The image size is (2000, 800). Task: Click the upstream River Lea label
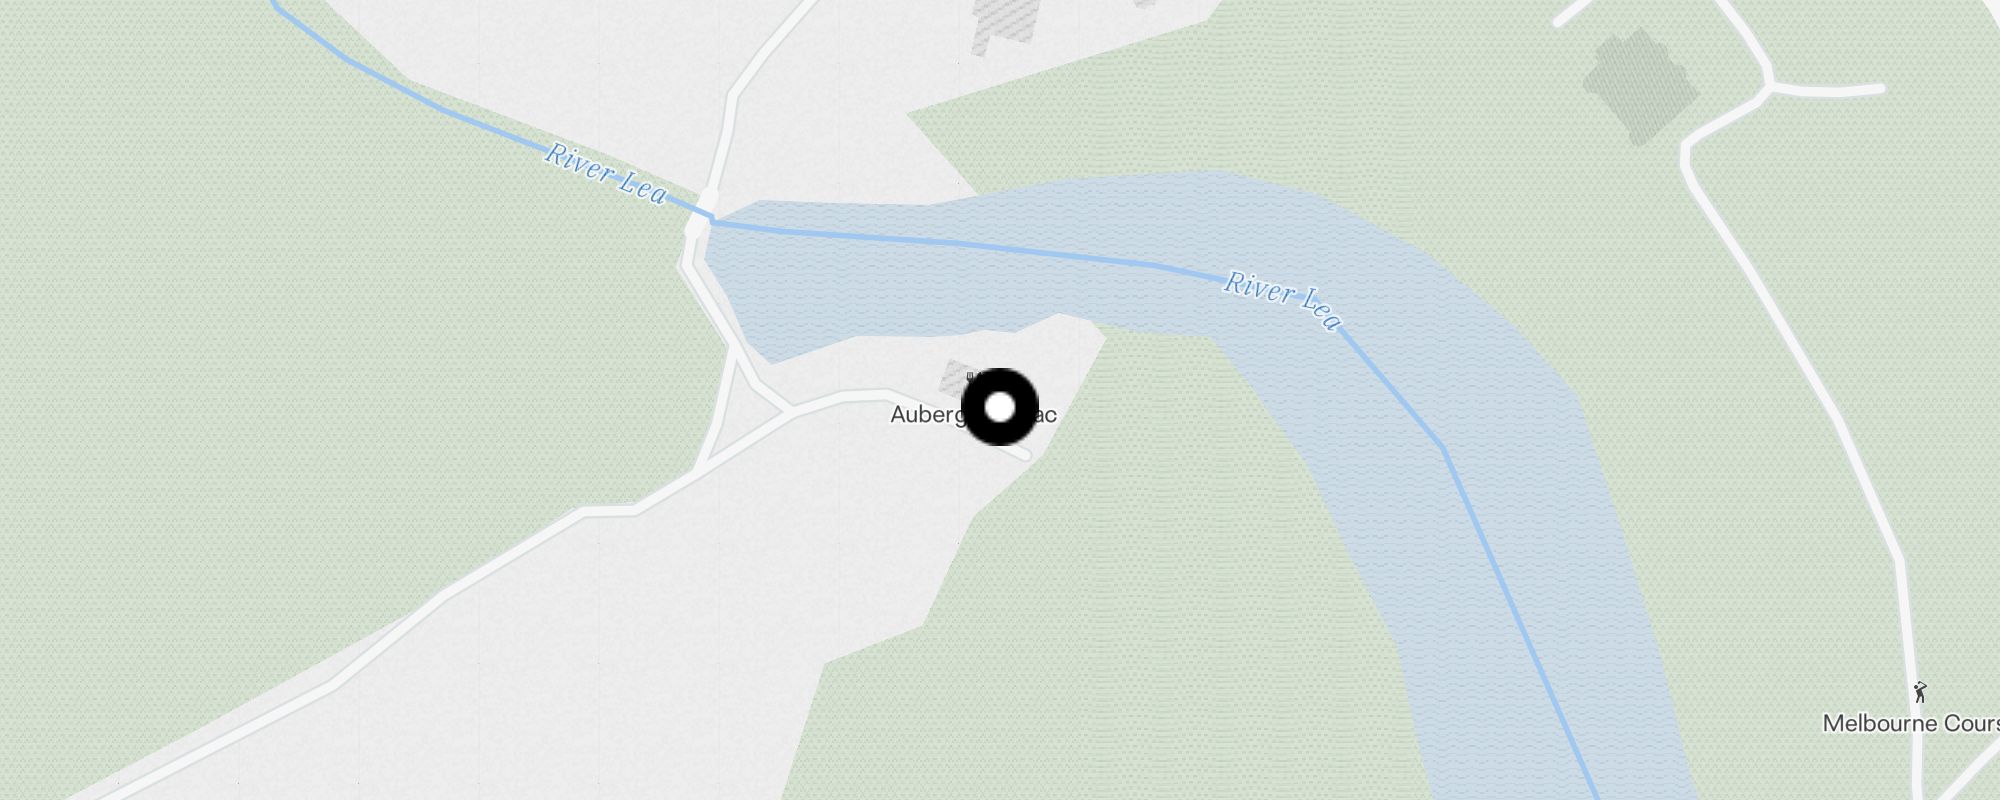[x=606, y=174]
